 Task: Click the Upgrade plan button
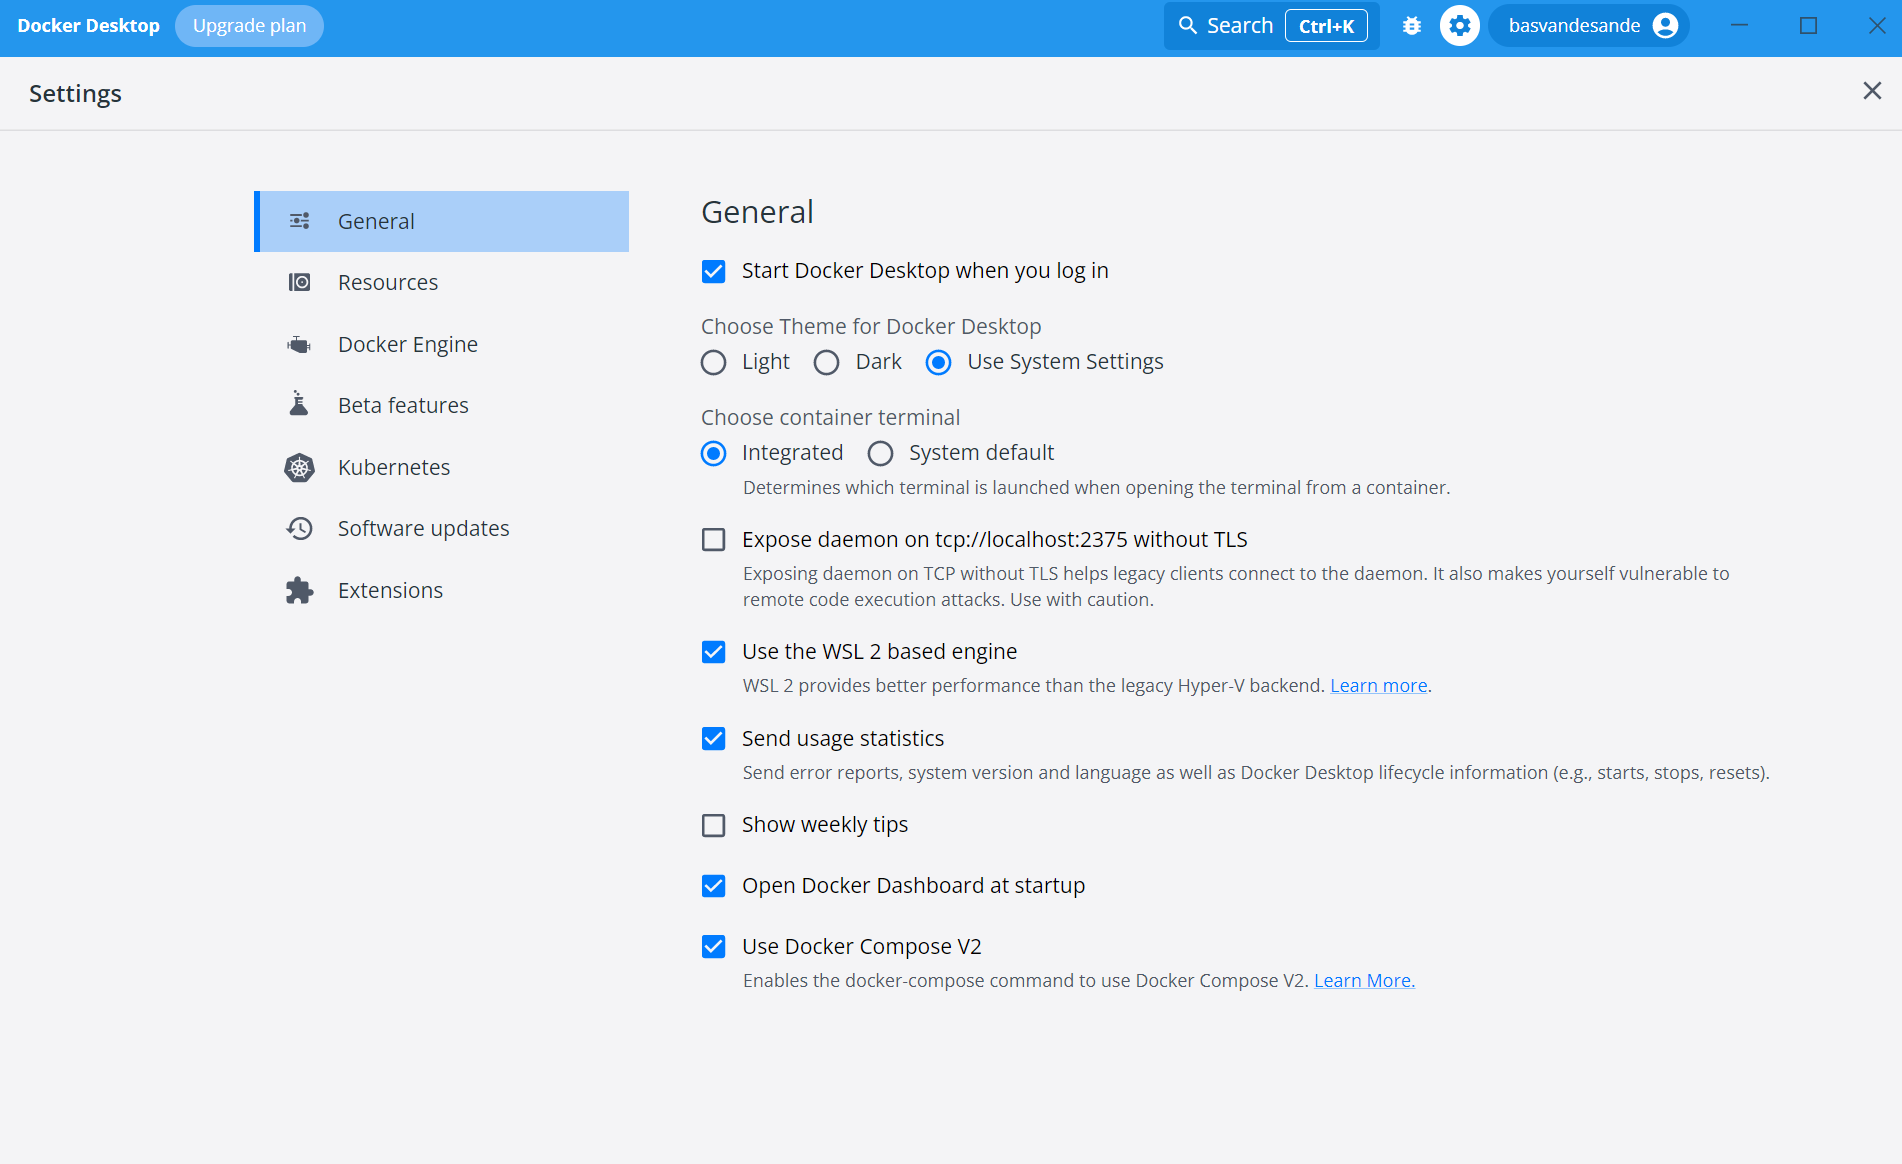click(x=249, y=25)
